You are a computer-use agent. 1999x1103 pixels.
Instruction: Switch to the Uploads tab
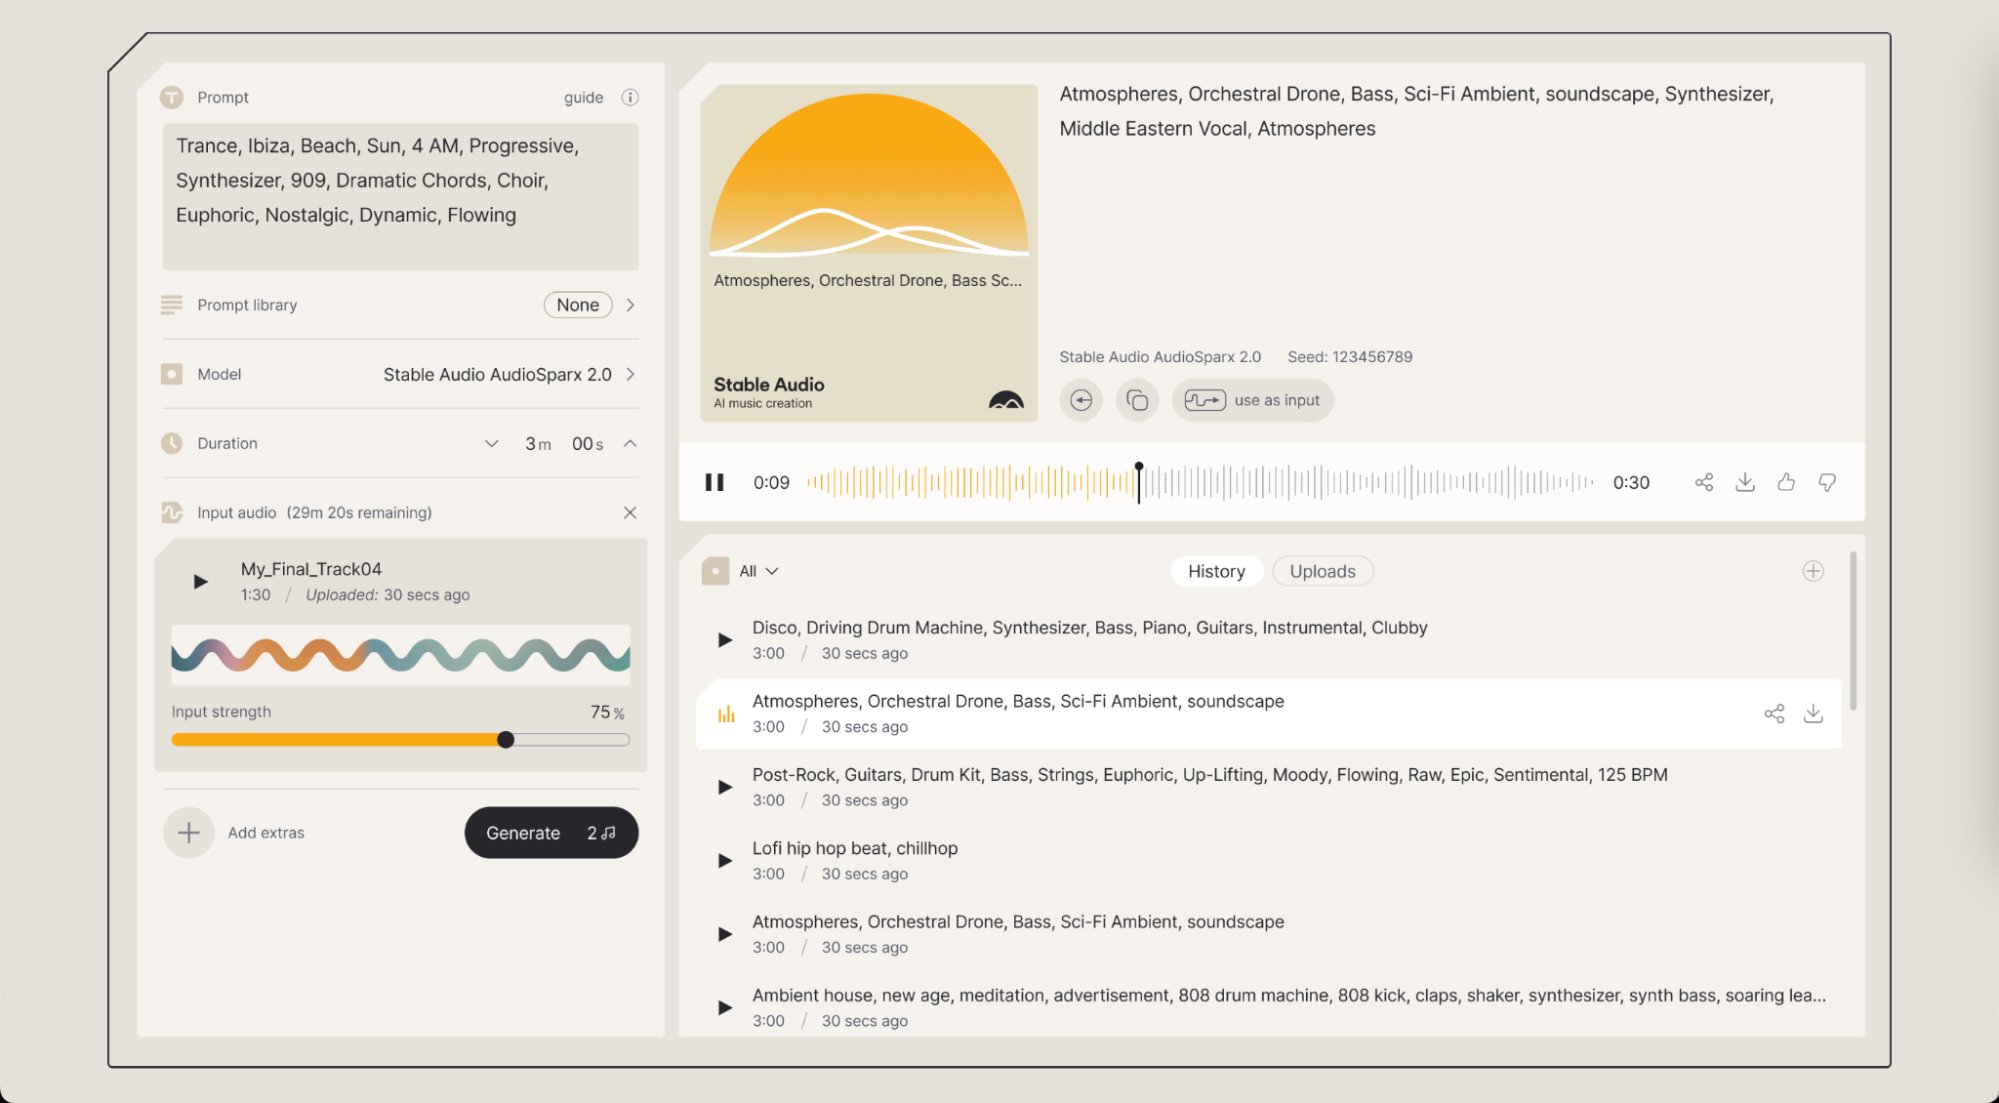1322,571
